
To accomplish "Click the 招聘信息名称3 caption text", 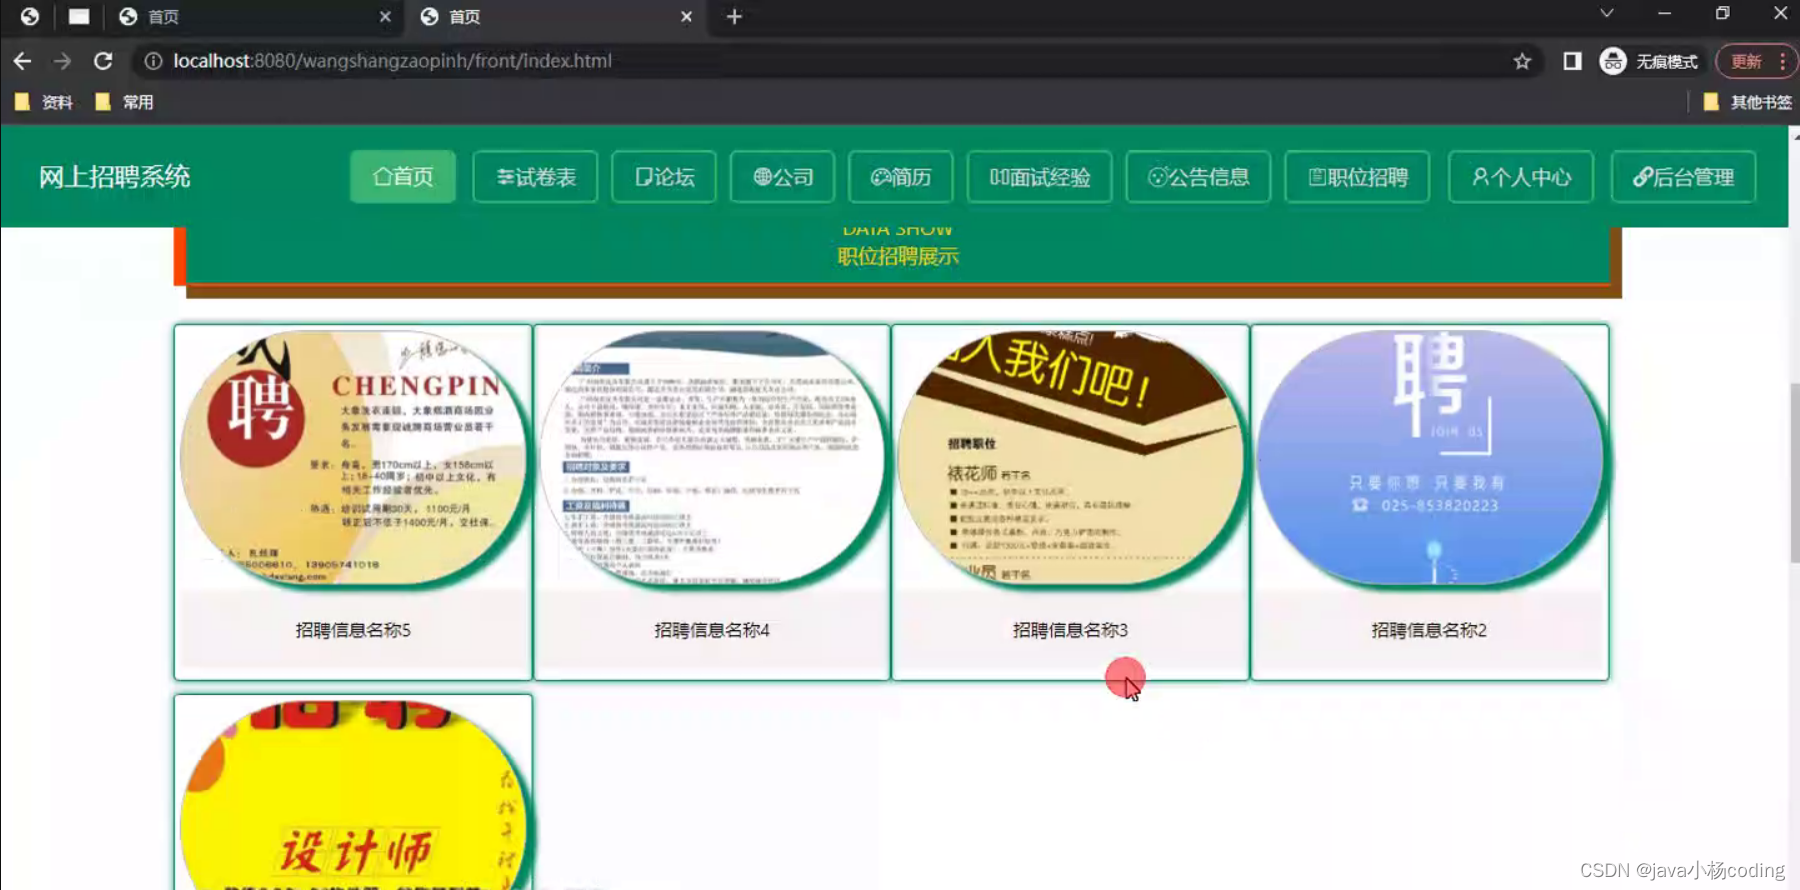I will click(1070, 630).
